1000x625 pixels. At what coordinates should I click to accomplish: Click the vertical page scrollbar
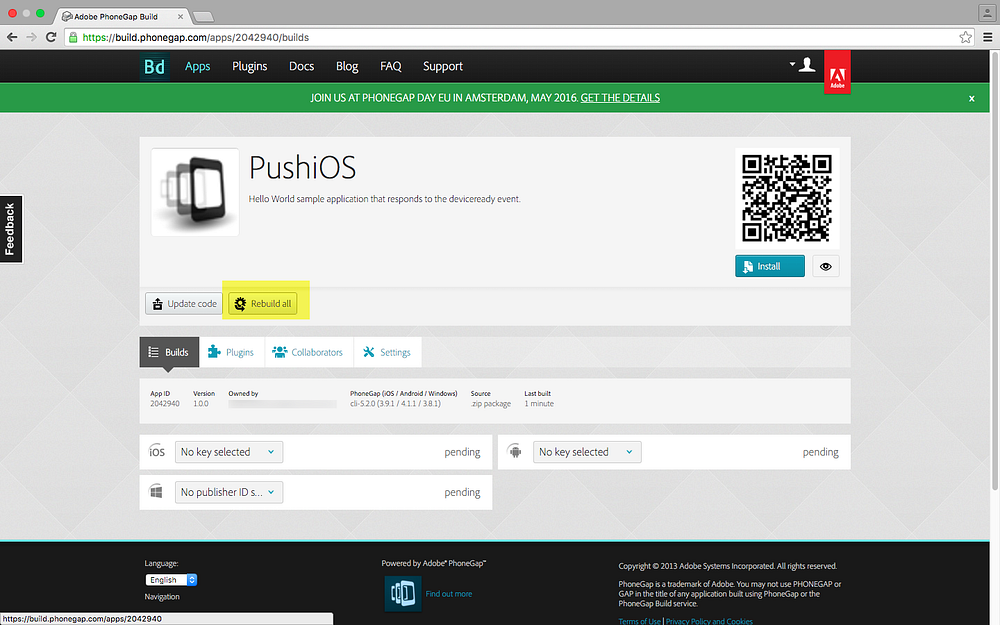[994, 271]
